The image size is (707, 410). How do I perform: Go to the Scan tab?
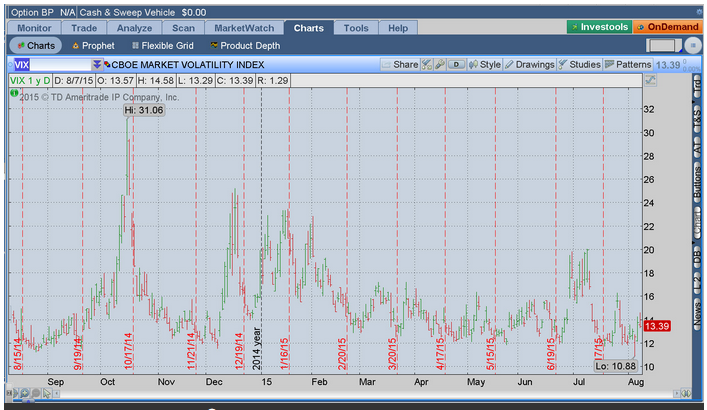pyautogui.click(x=183, y=28)
